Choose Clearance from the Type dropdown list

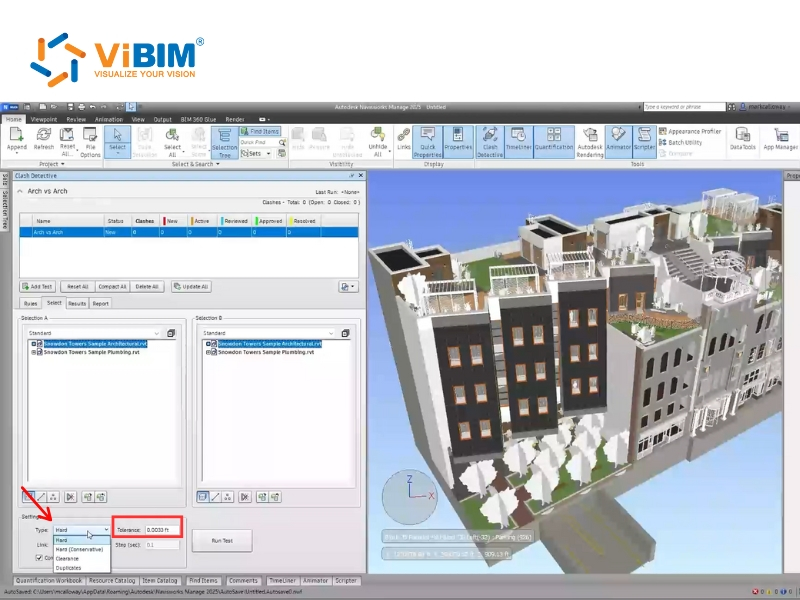point(69,558)
